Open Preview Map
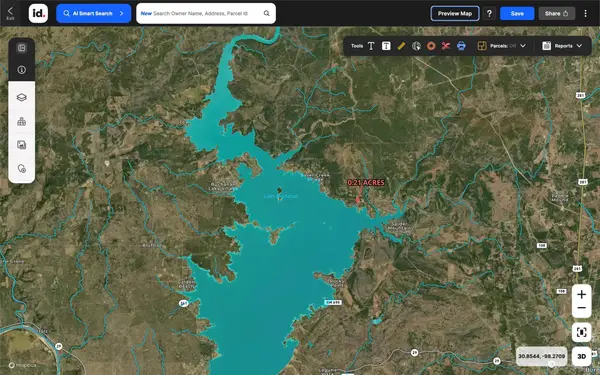This screenshot has height=375, width=600. [455, 13]
